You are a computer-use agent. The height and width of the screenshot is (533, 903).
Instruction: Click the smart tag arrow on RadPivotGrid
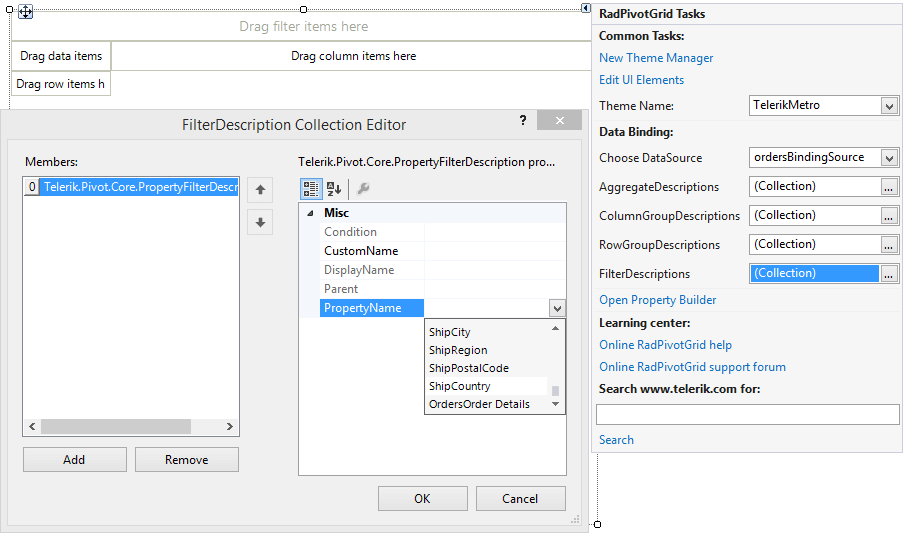tap(585, 8)
